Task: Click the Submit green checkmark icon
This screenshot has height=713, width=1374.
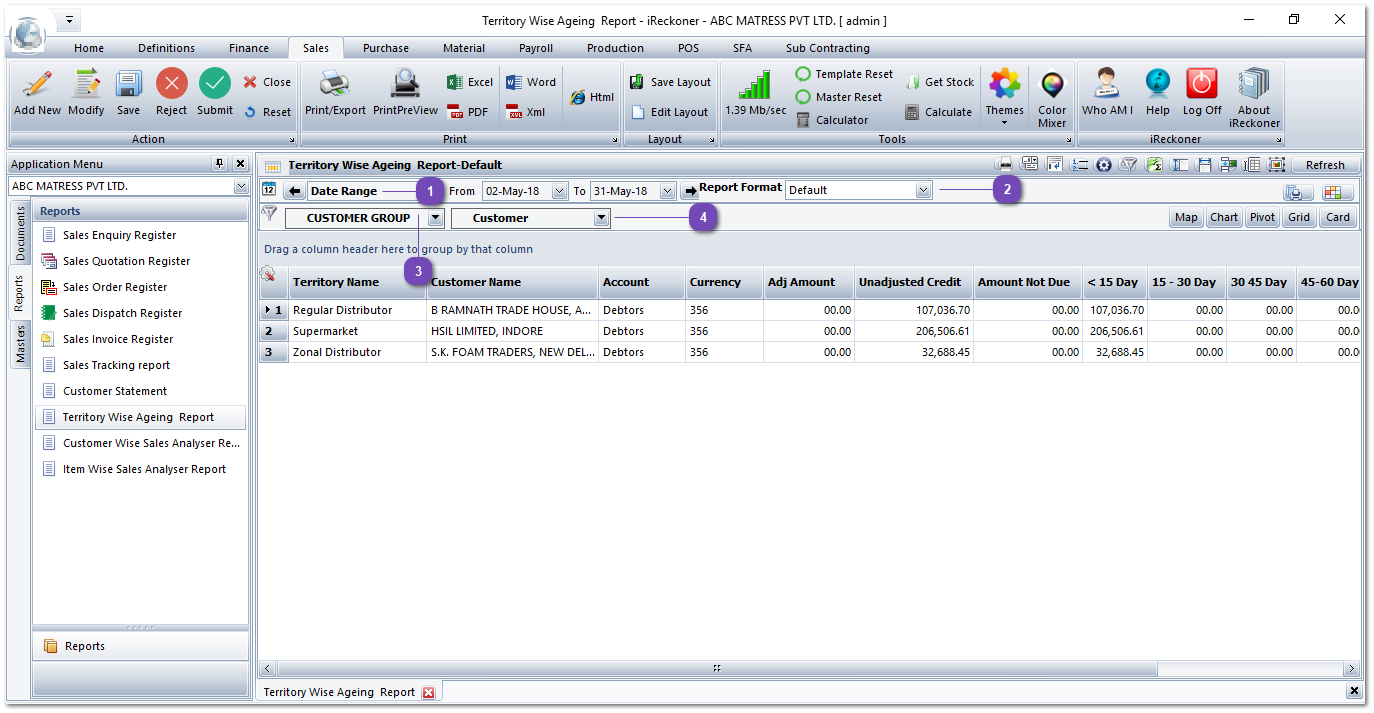Action: coord(214,85)
